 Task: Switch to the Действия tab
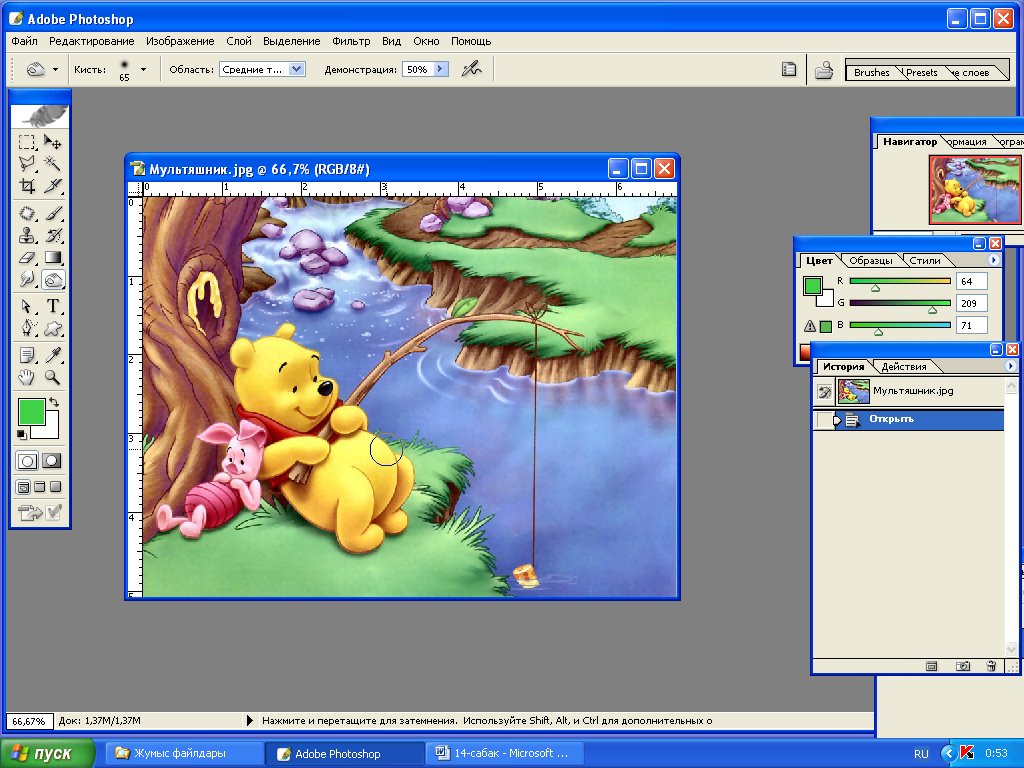[904, 367]
